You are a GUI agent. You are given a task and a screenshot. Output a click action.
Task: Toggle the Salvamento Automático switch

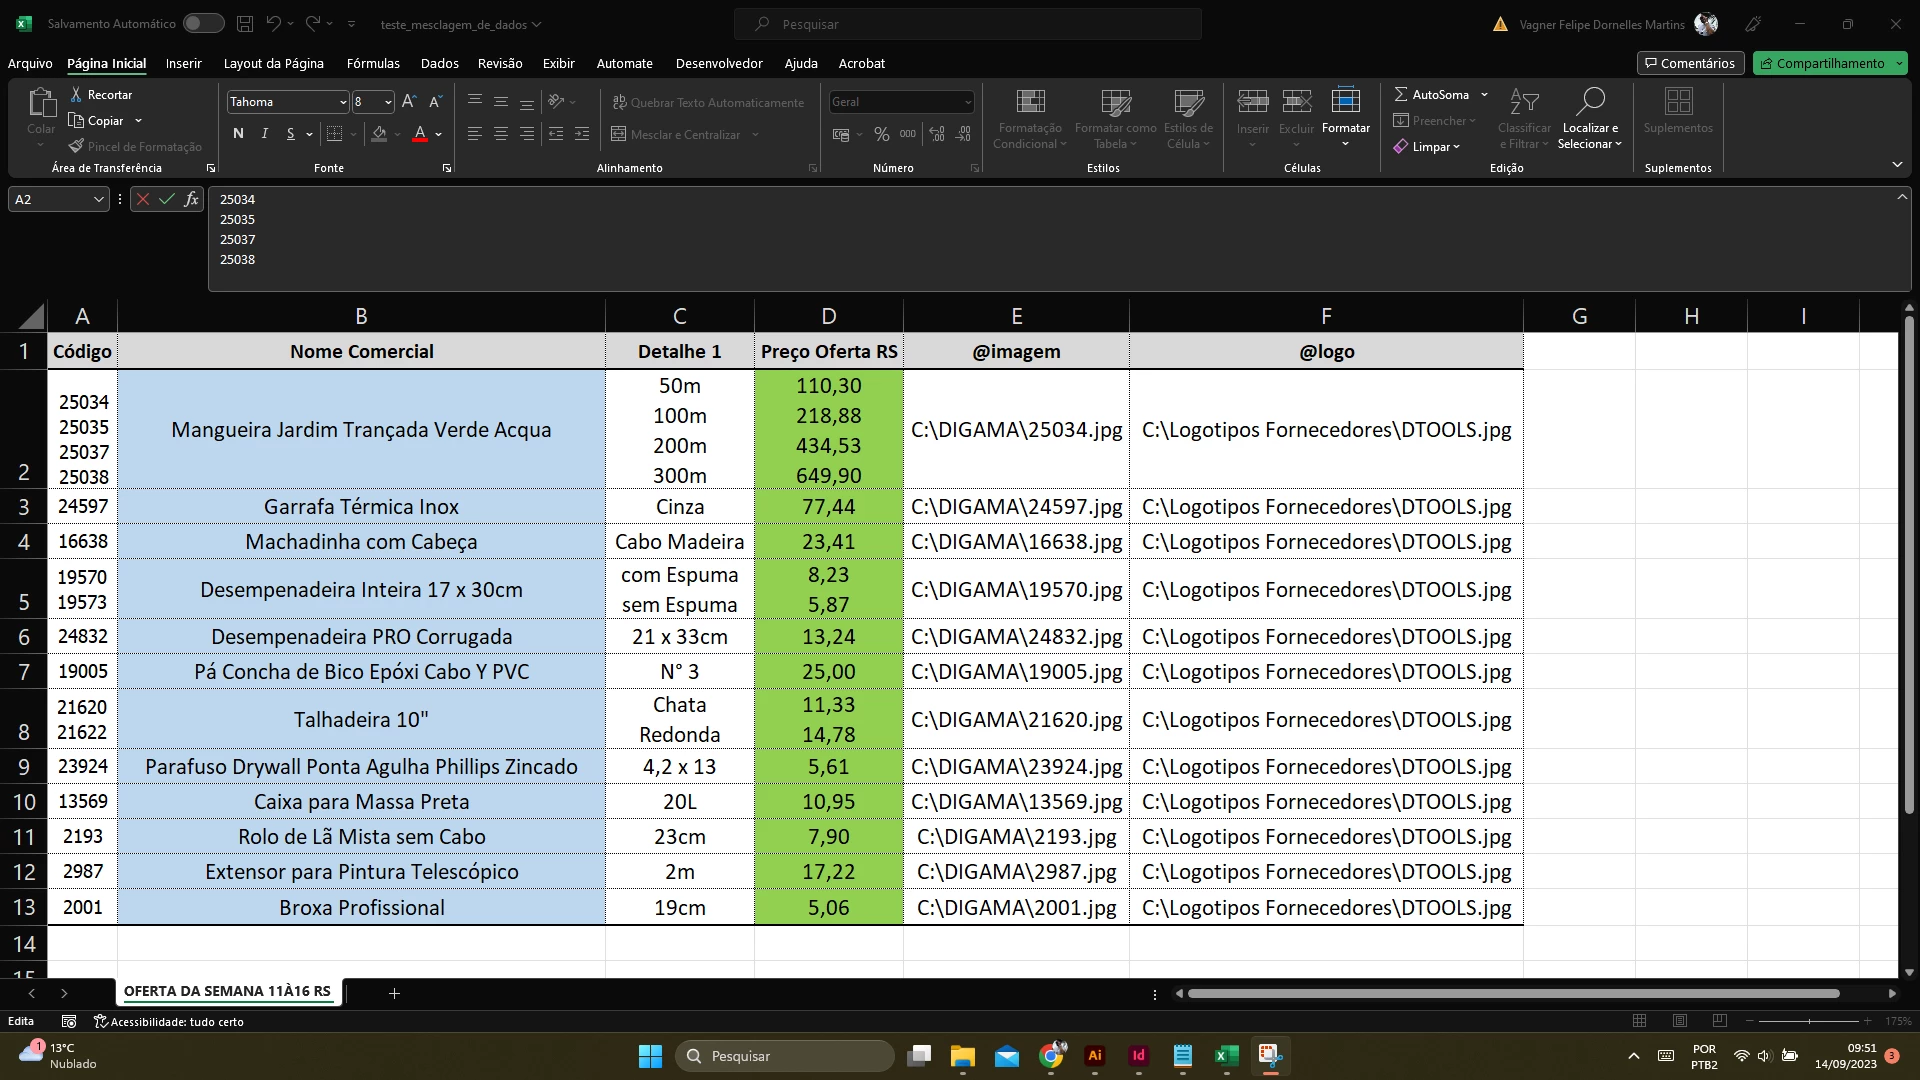pyautogui.click(x=203, y=23)
